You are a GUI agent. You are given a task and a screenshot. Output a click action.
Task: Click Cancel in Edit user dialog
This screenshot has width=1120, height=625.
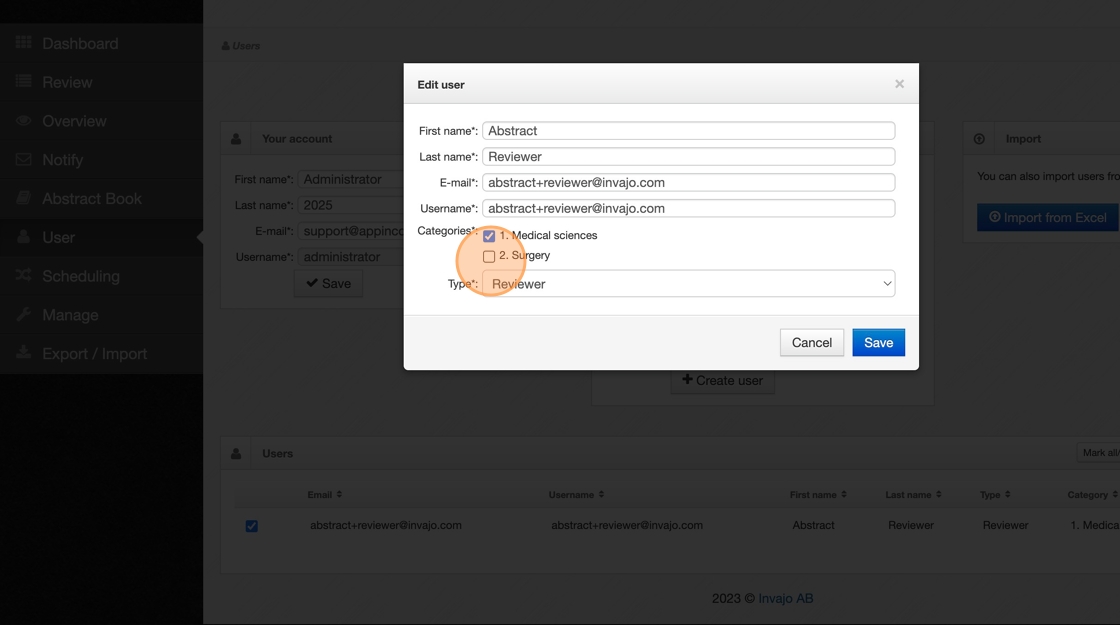[x=811, y=343]
